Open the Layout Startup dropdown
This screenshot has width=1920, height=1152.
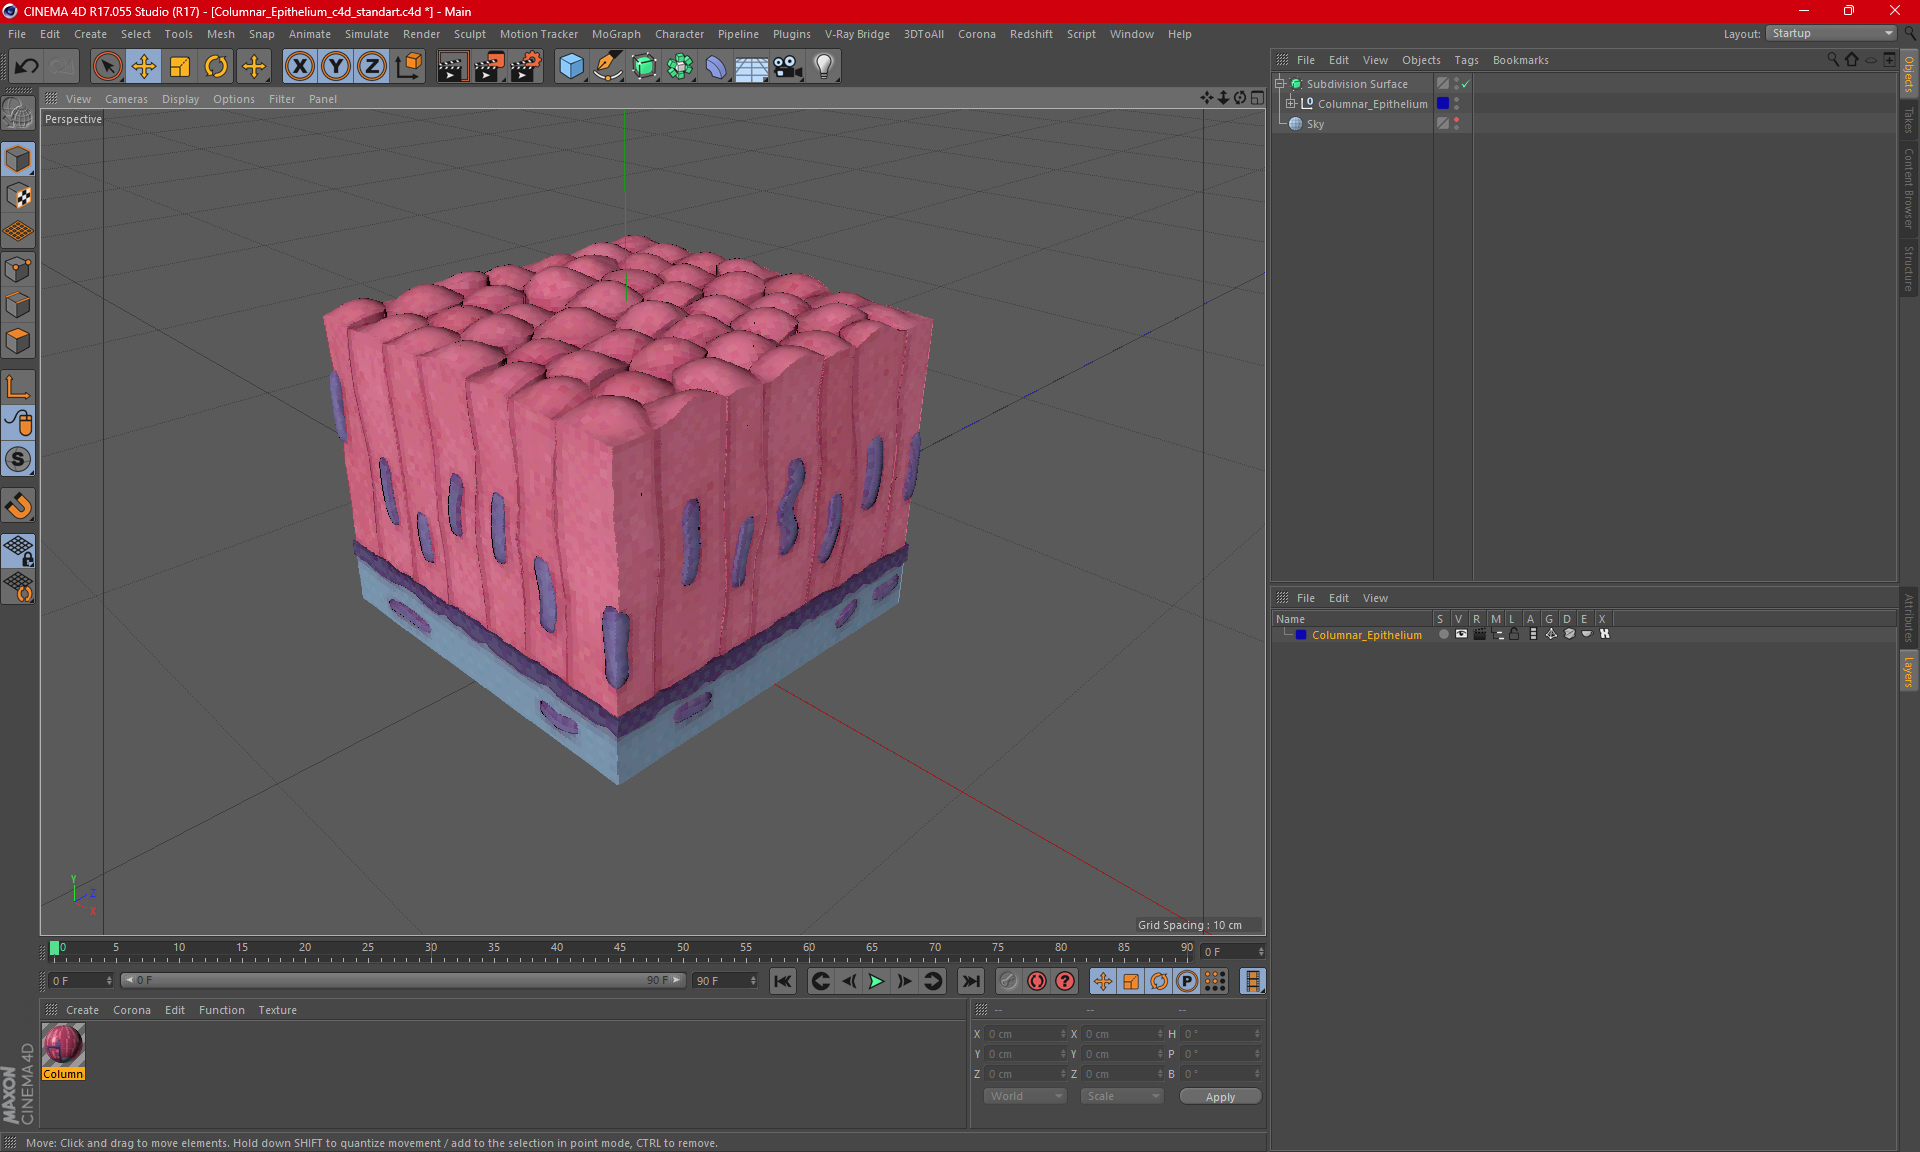[1833, 33]
